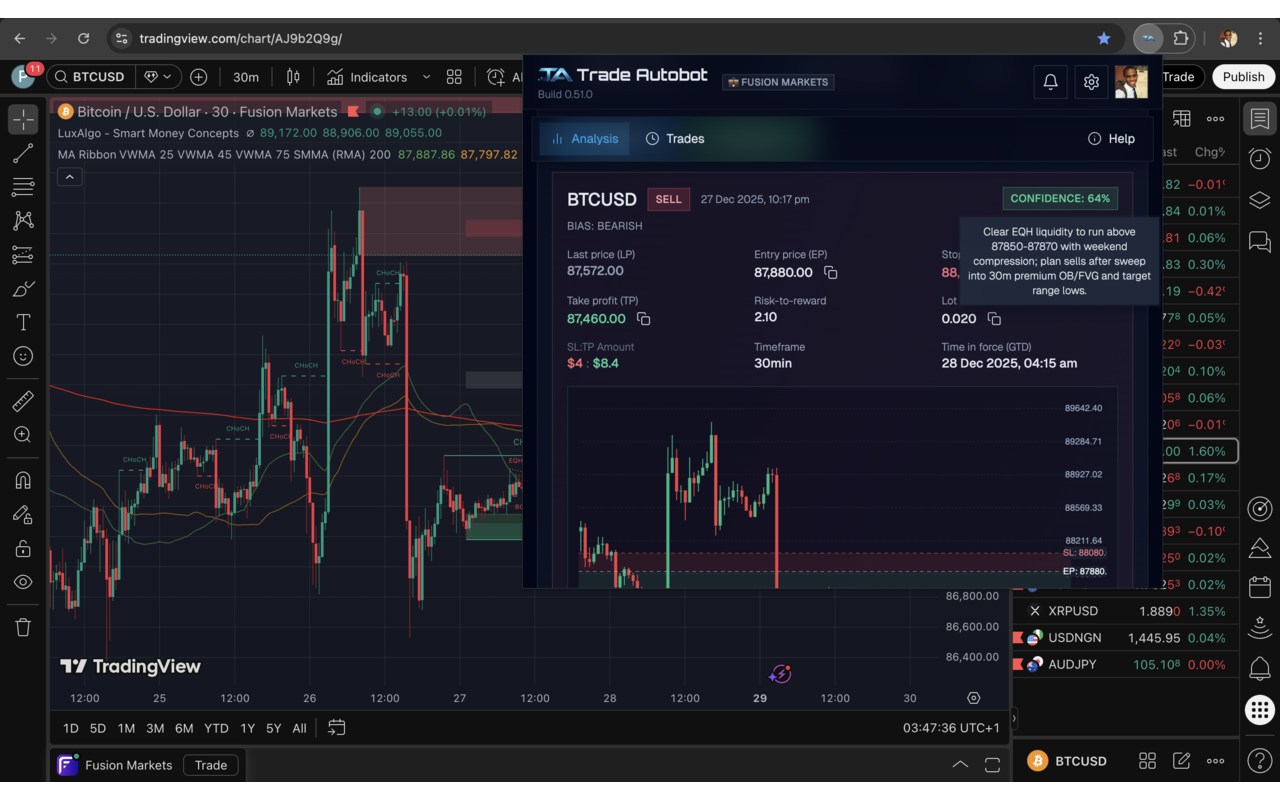The width and height of the screenshot is (1280, 800).
Task: Switch to the Analysis tab
Action: tap(585, 139)
